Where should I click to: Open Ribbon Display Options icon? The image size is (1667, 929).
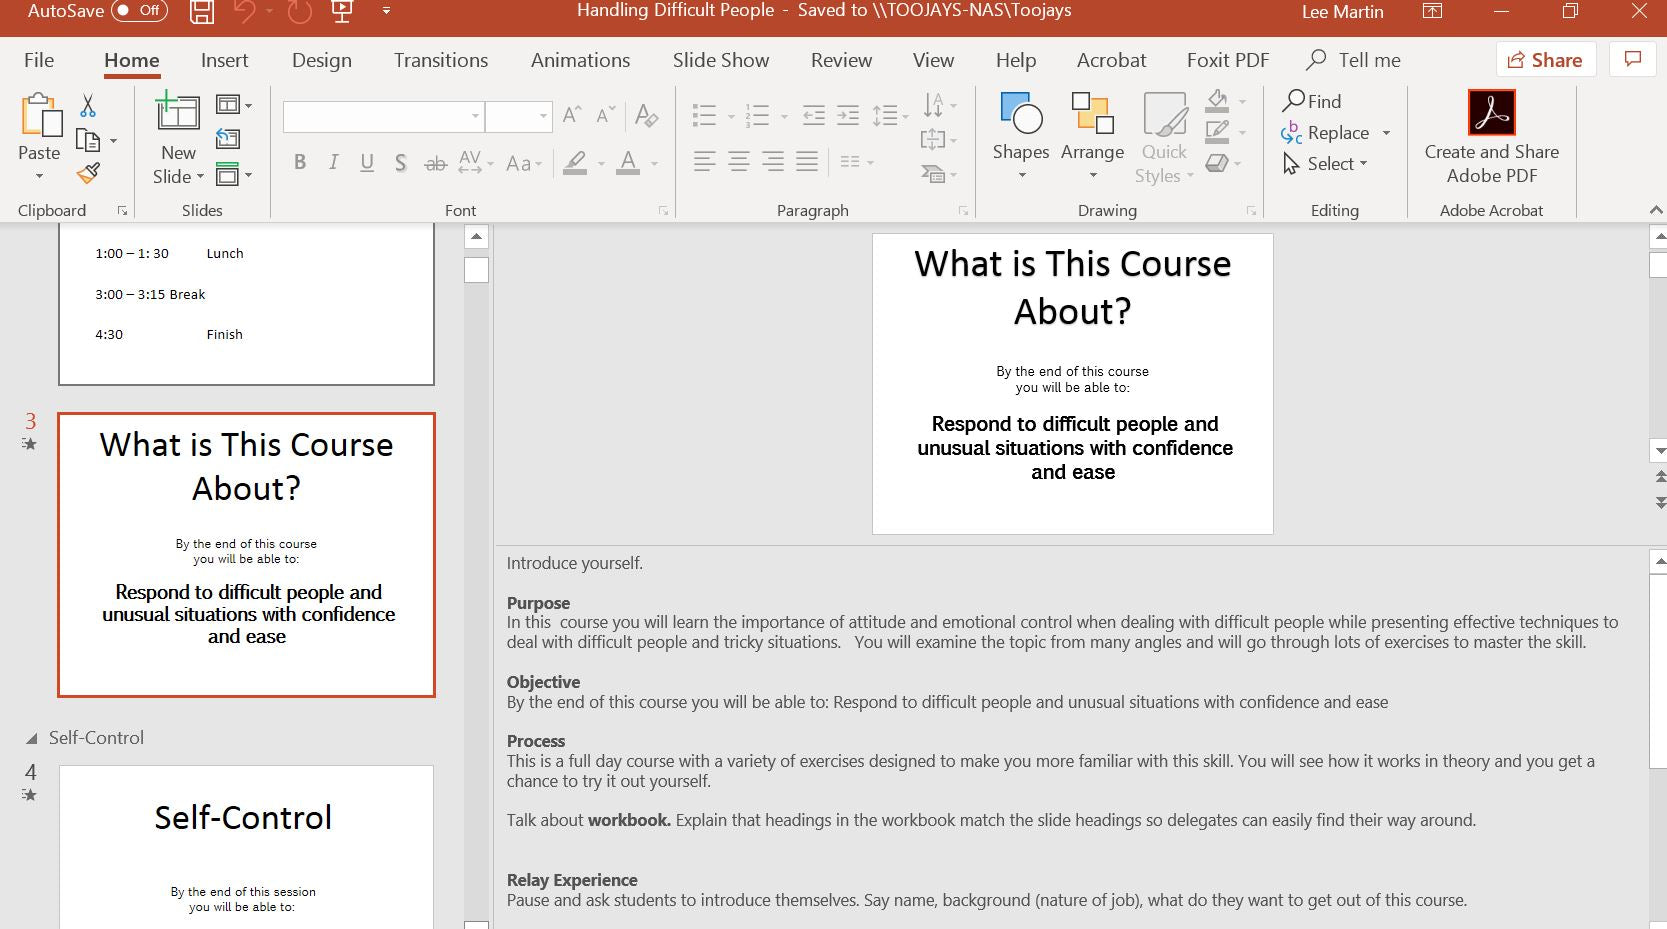pos(1432,11)
